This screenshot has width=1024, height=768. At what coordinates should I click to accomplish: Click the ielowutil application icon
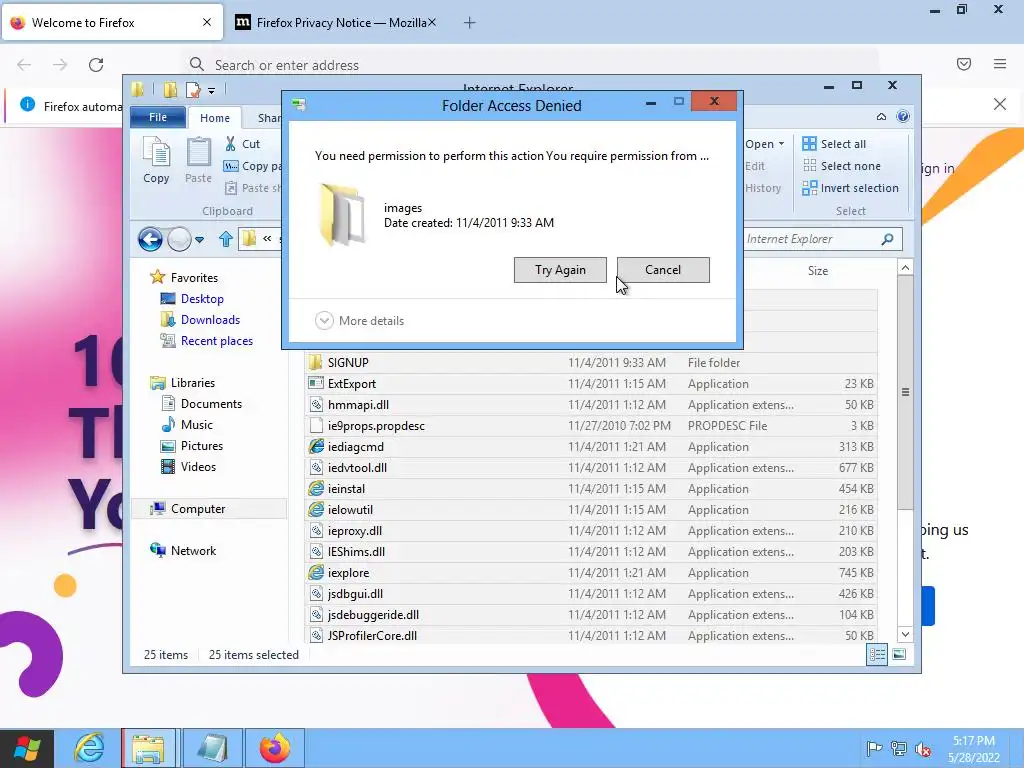click(316, 509)
